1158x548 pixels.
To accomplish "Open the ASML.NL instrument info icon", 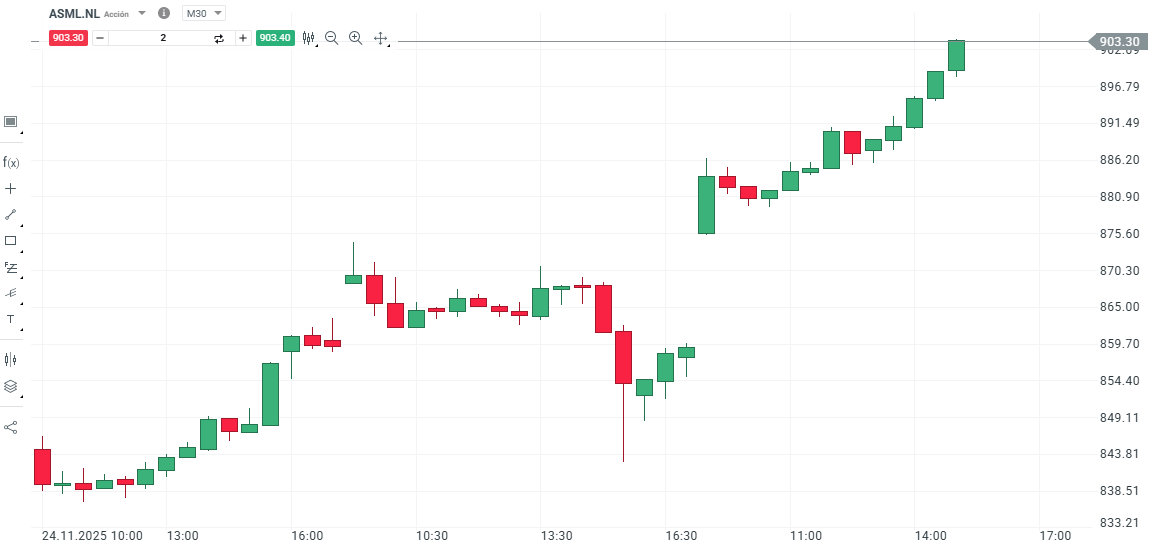I will [x=164, y=13].
